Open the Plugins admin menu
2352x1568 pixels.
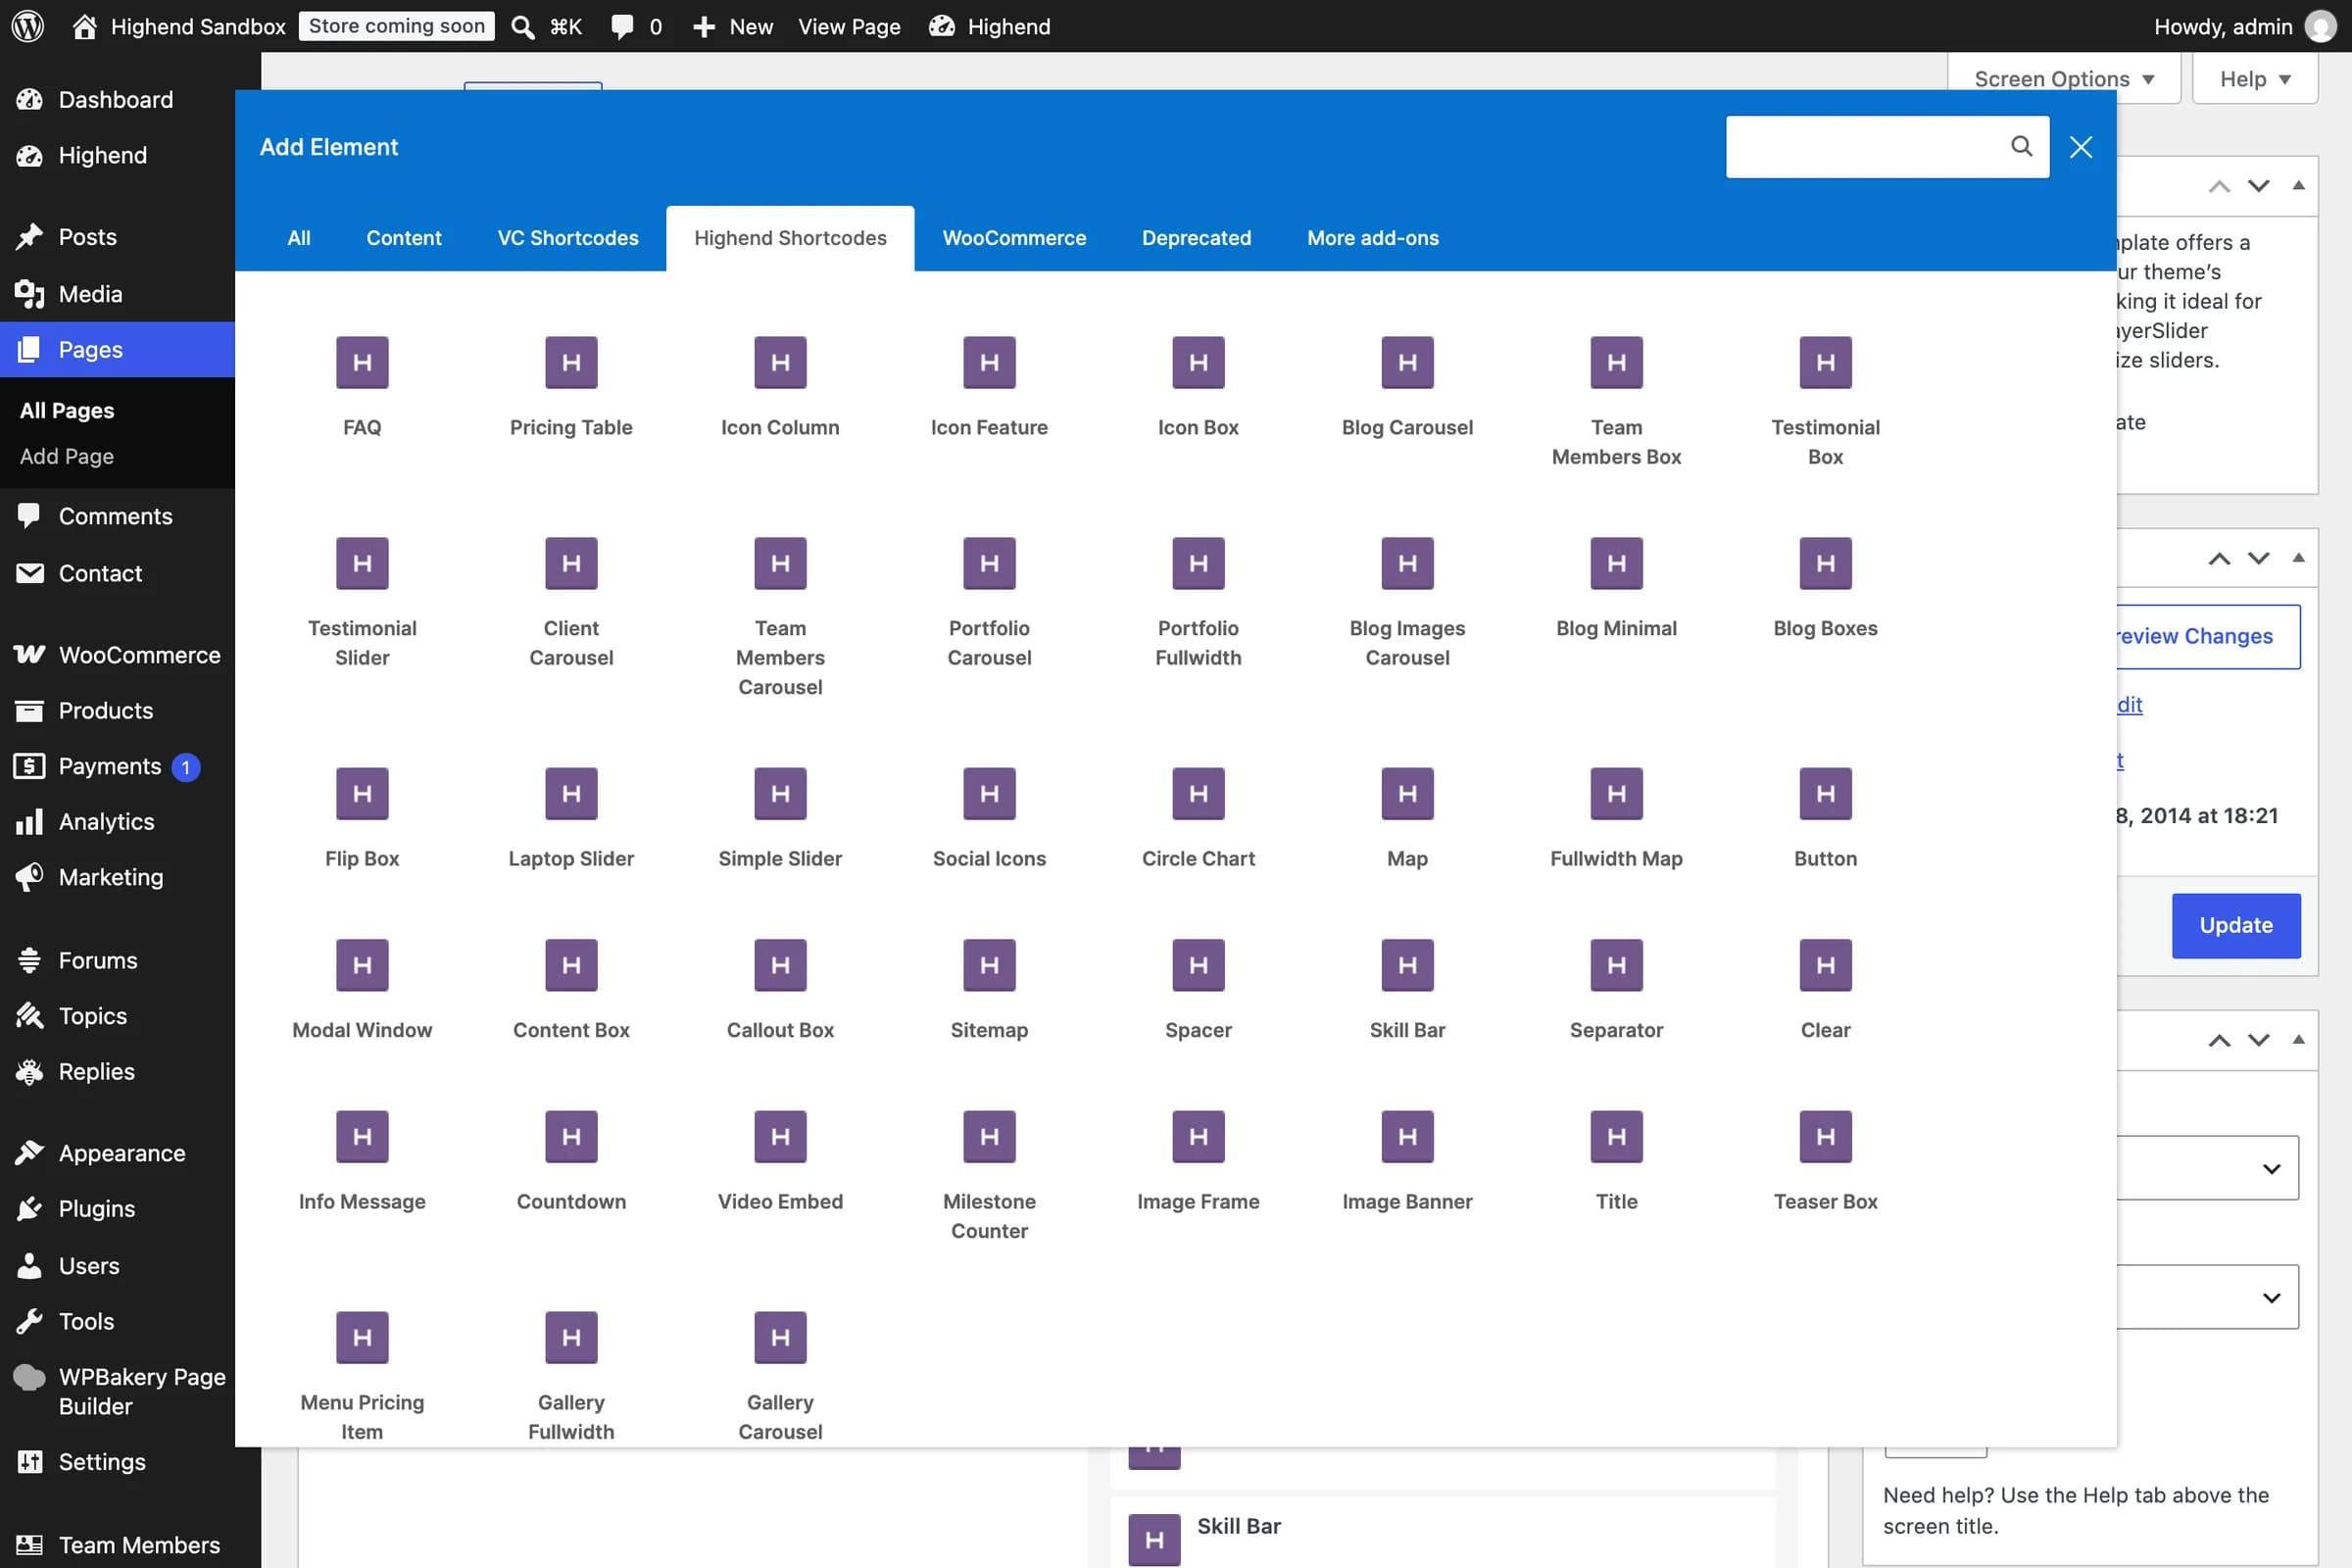click(x=118, y=1208)
